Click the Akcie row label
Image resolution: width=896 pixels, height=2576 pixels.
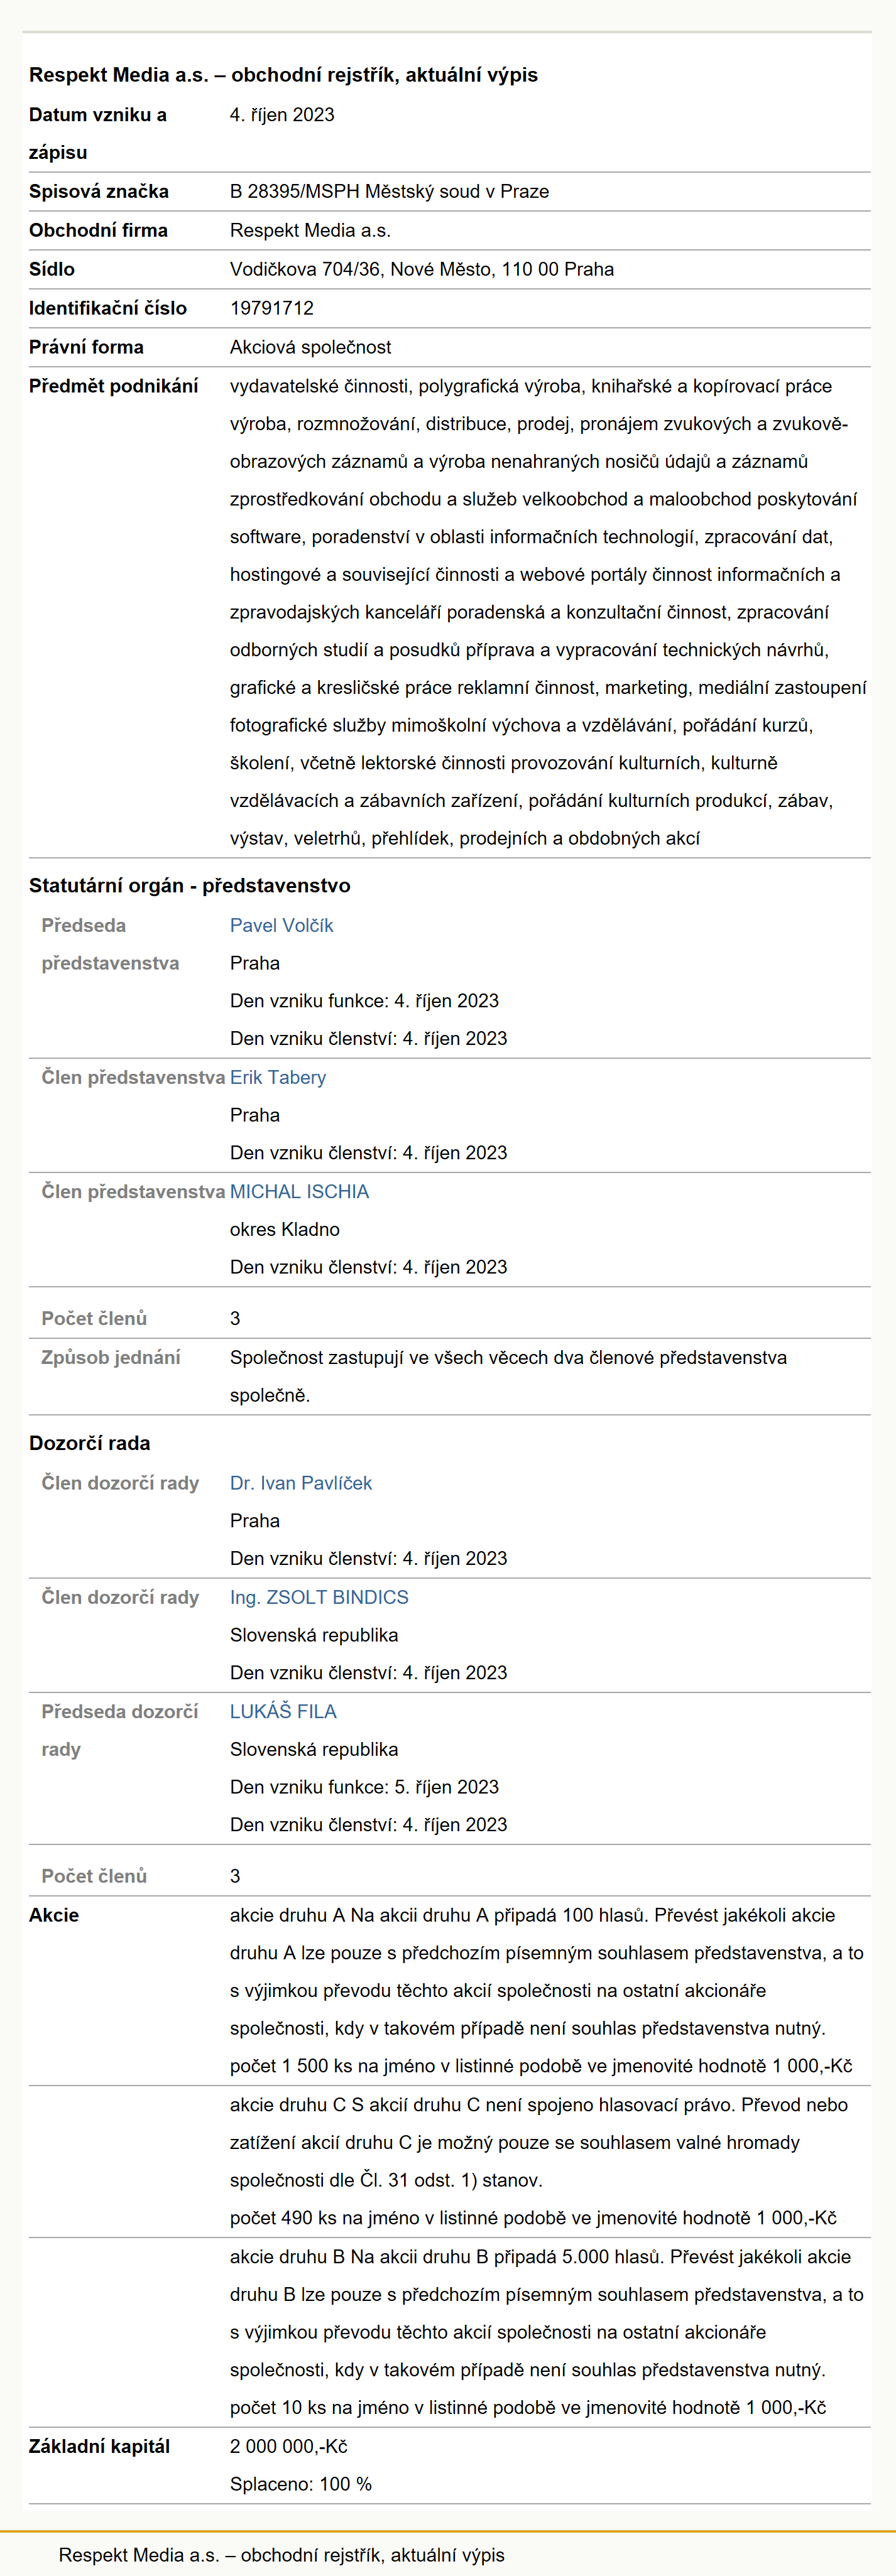point(54,1915)
